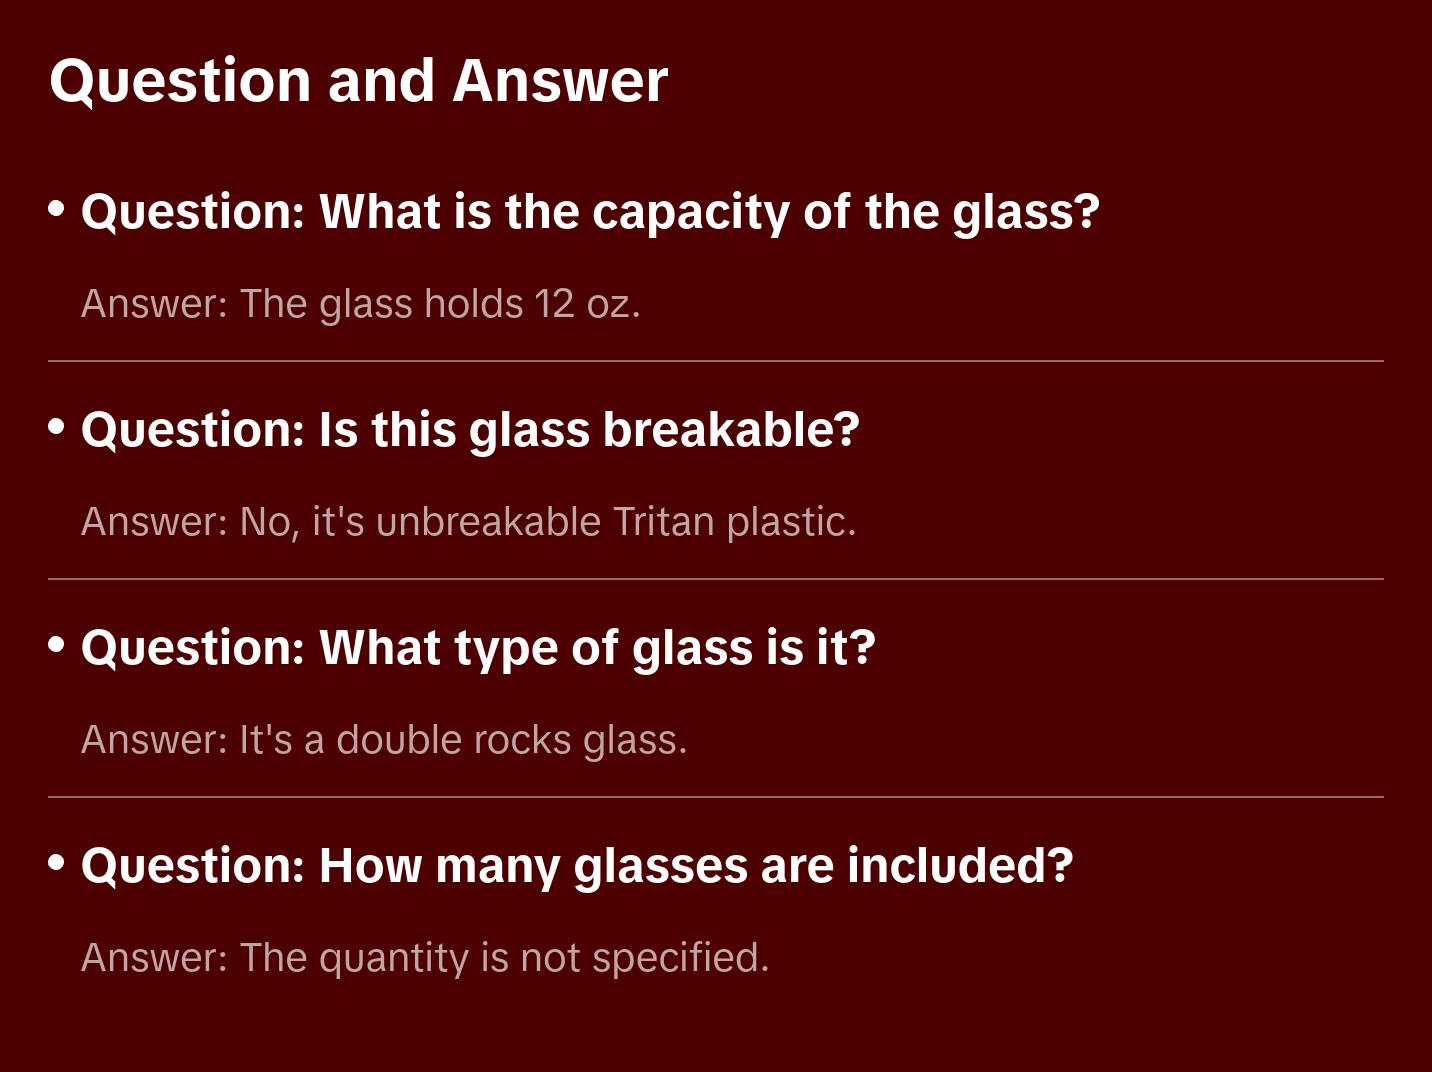Click the bullet before 'How many glasses'
The height and width of the screenshot is (1072, 1432).
coord(57,863)
